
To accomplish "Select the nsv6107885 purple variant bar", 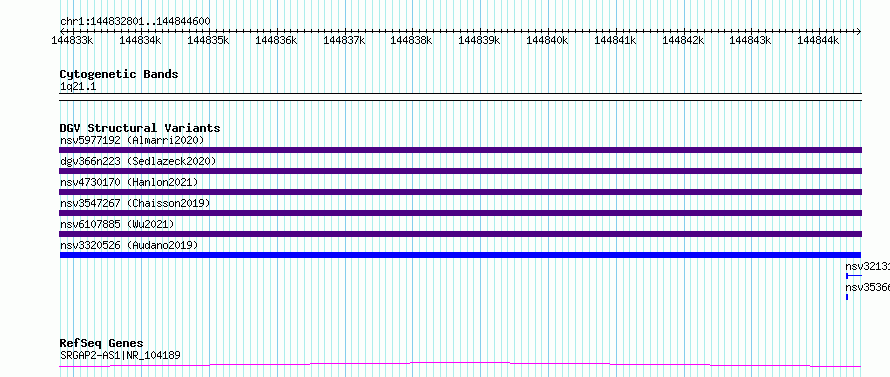I will click(x=460, y=234).
